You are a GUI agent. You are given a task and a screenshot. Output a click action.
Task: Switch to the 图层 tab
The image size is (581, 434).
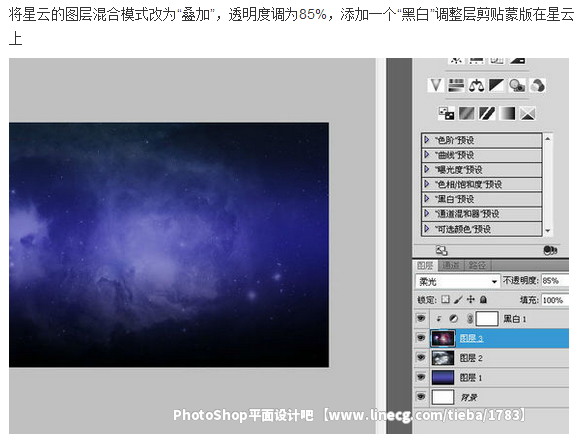(425, 265)
